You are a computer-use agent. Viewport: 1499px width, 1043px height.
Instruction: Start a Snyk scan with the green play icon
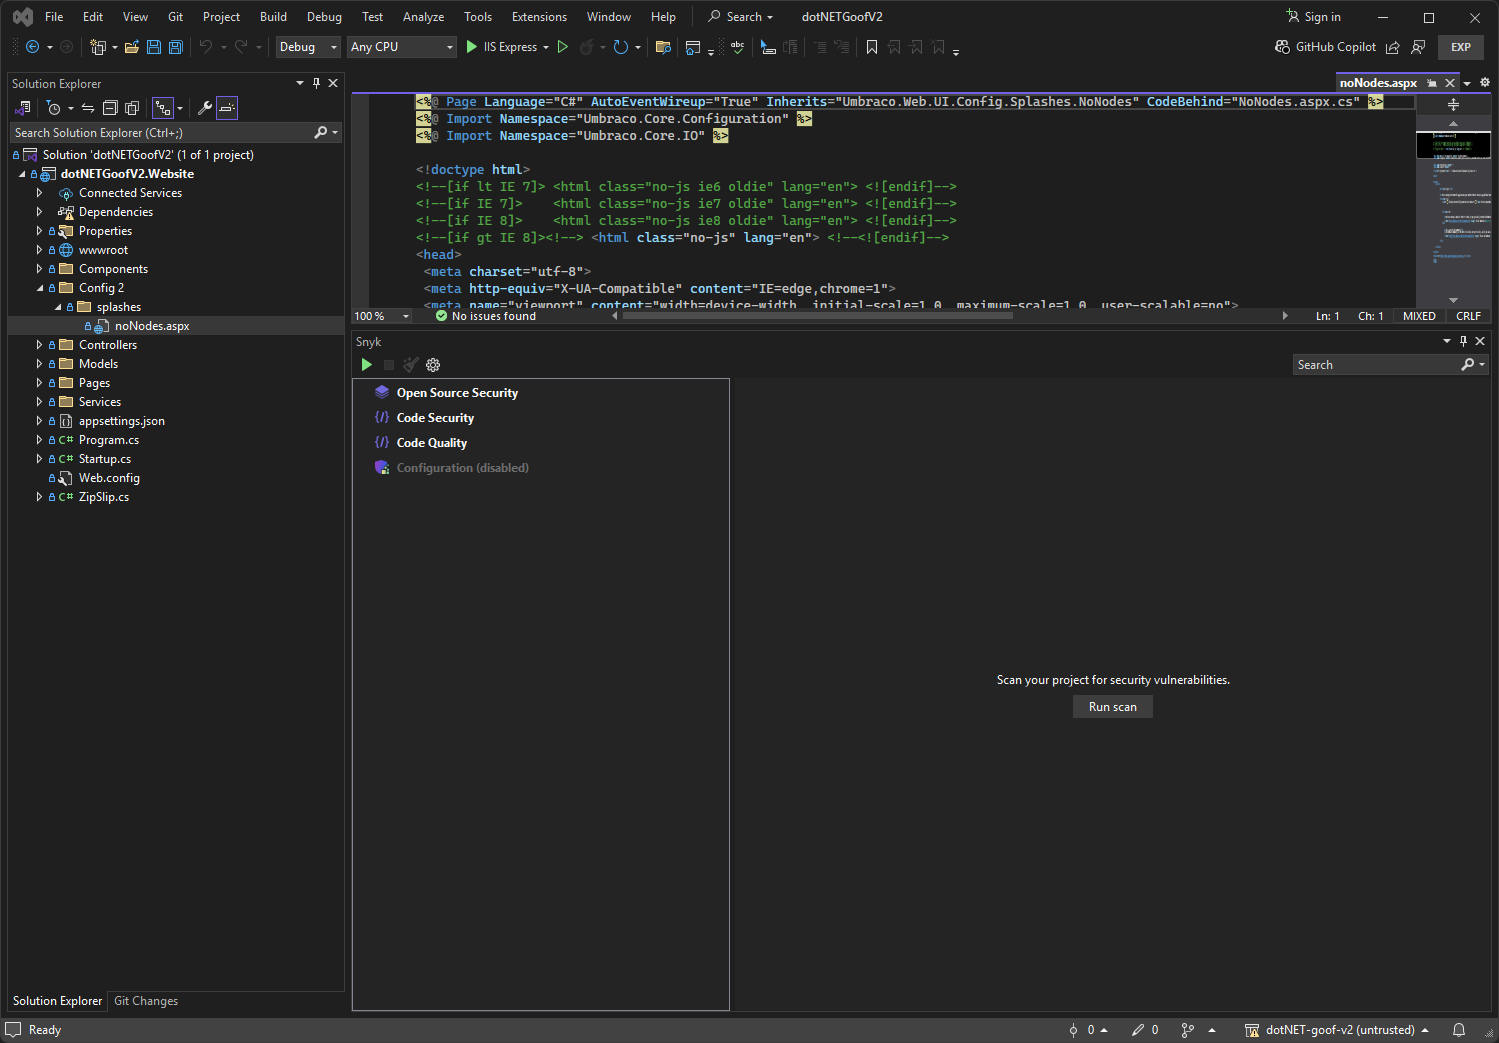point(367,365)
